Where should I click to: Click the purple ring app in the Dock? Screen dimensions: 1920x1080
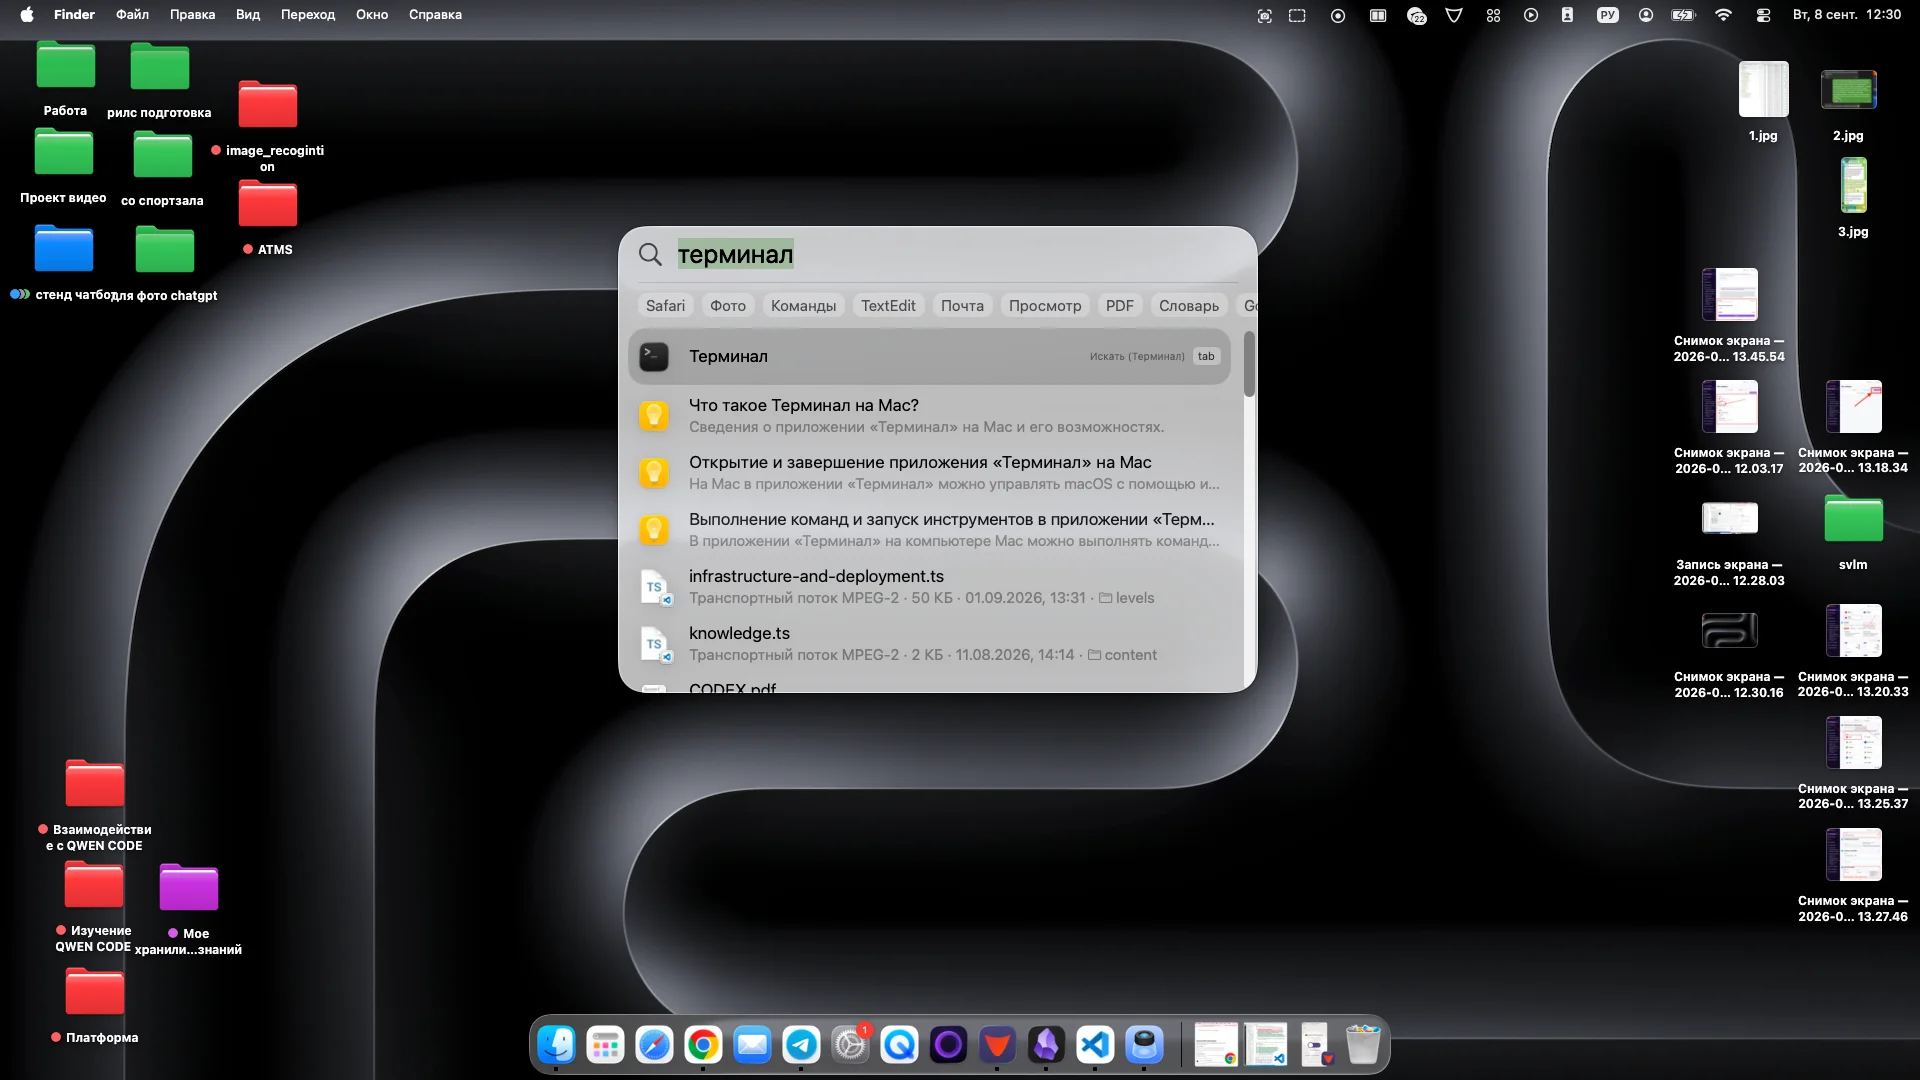click(948, 1045)
